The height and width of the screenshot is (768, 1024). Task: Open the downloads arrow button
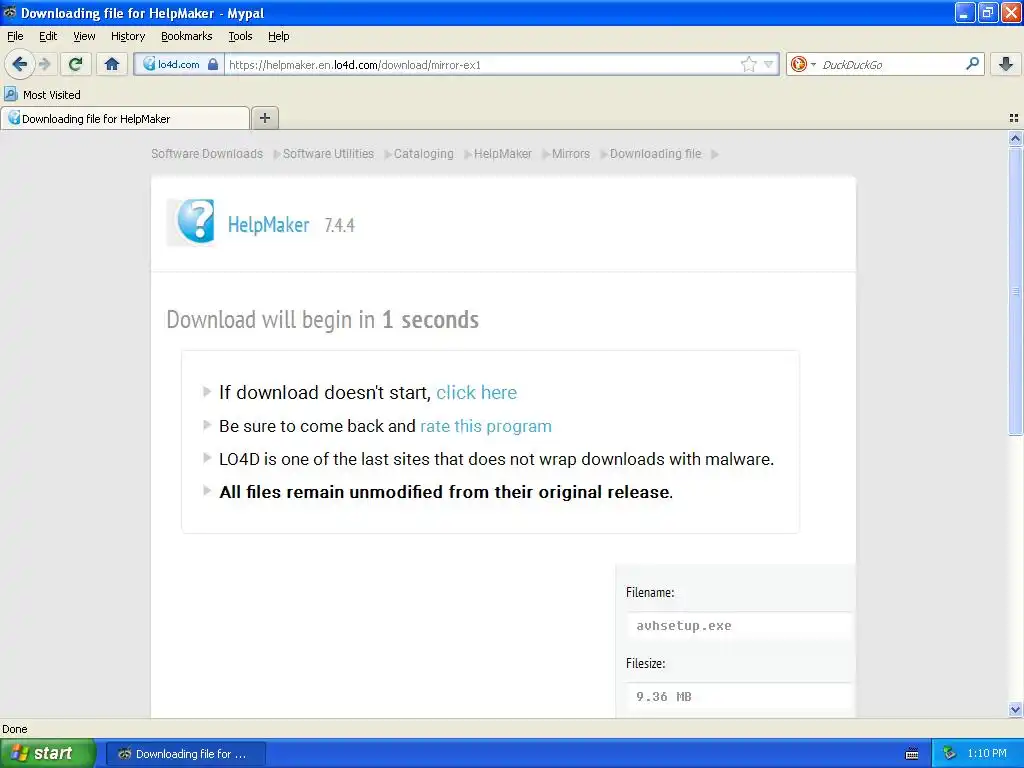point(1006,64)
